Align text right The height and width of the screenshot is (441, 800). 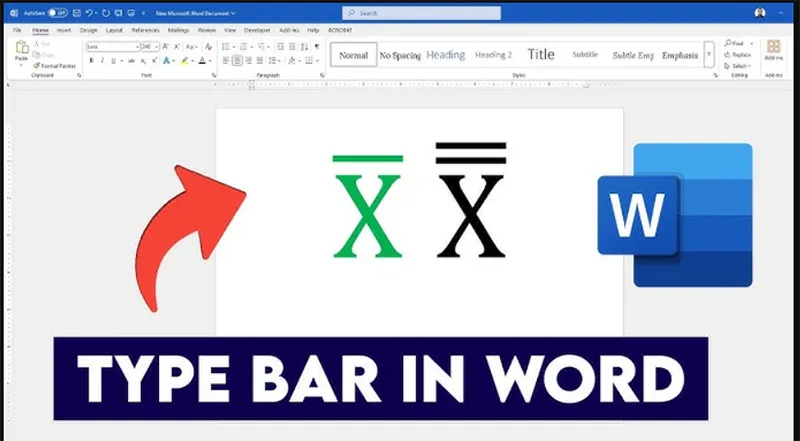248,61
